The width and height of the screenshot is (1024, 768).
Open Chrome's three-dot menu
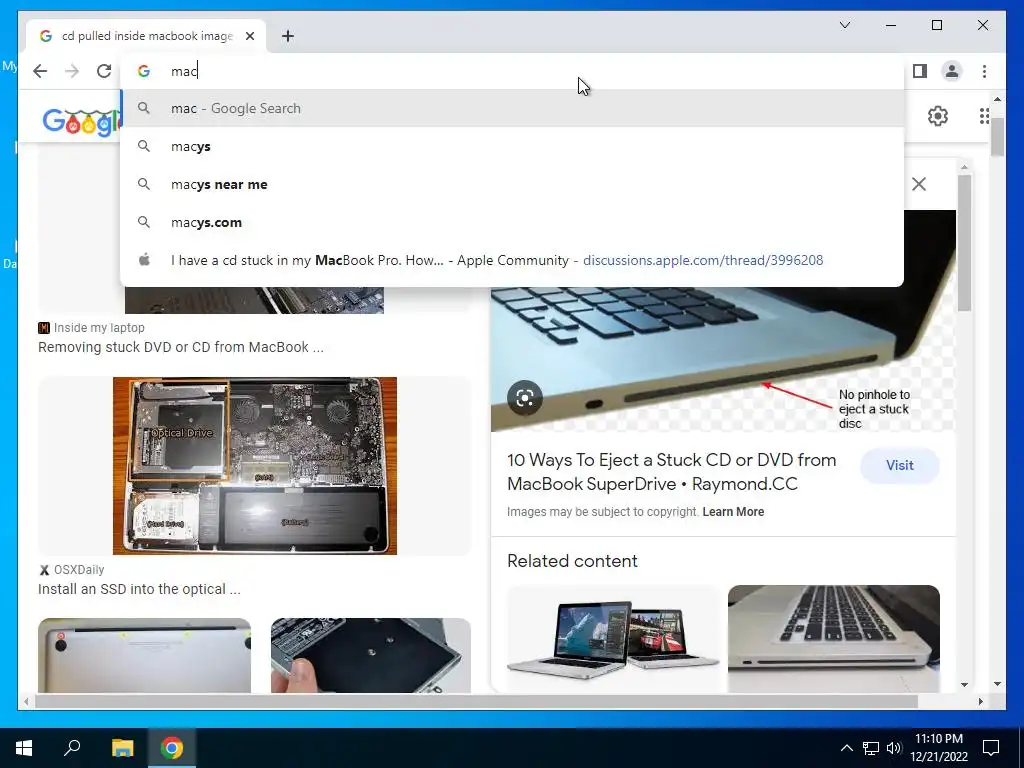(x=984, y=71)
